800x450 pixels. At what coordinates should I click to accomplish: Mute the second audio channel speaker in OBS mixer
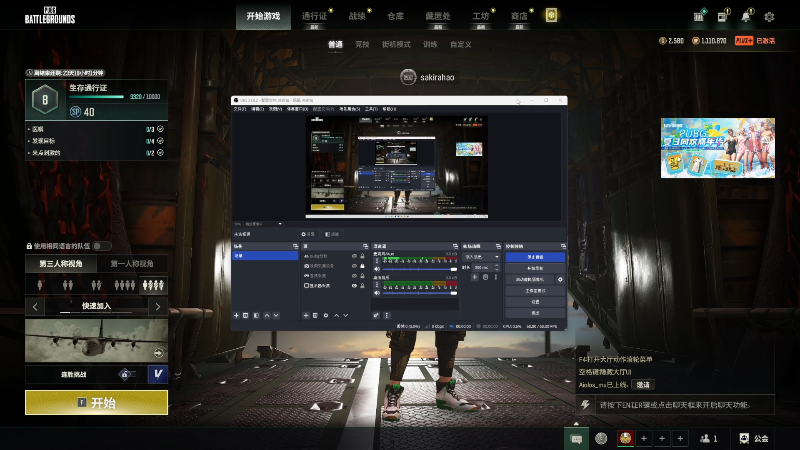tap(377, 293)
